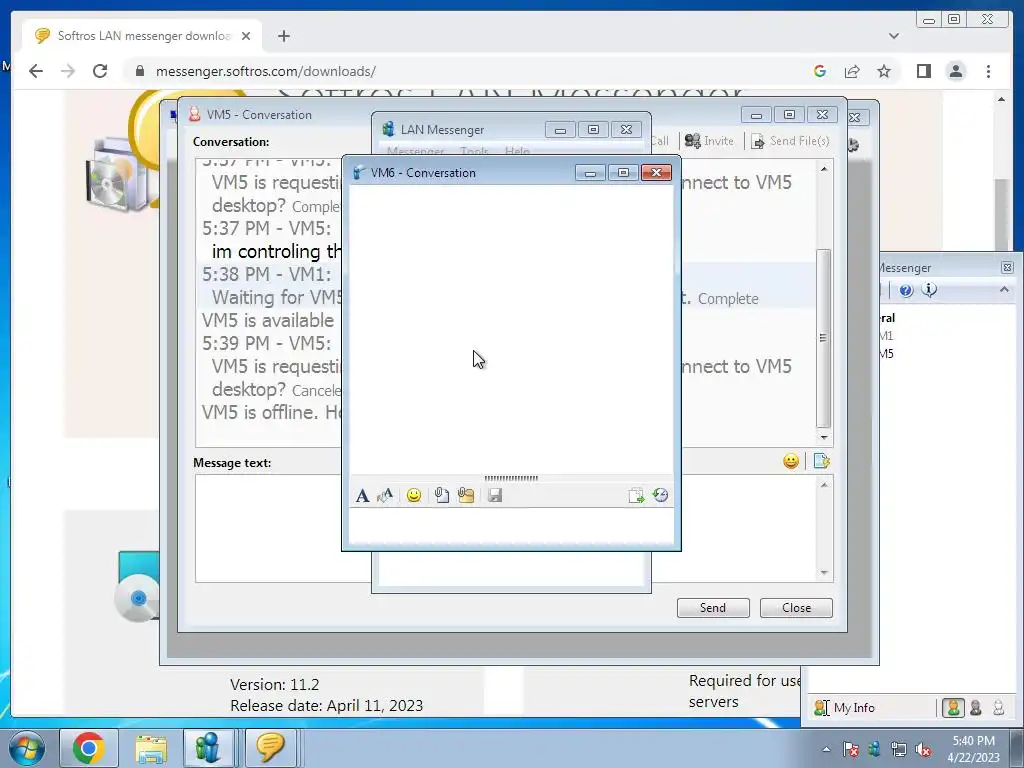The height and width of the screenshot is (768, 1024).
Task: Click Invite in VM5 Conversation toolbar
Action: 709,141
